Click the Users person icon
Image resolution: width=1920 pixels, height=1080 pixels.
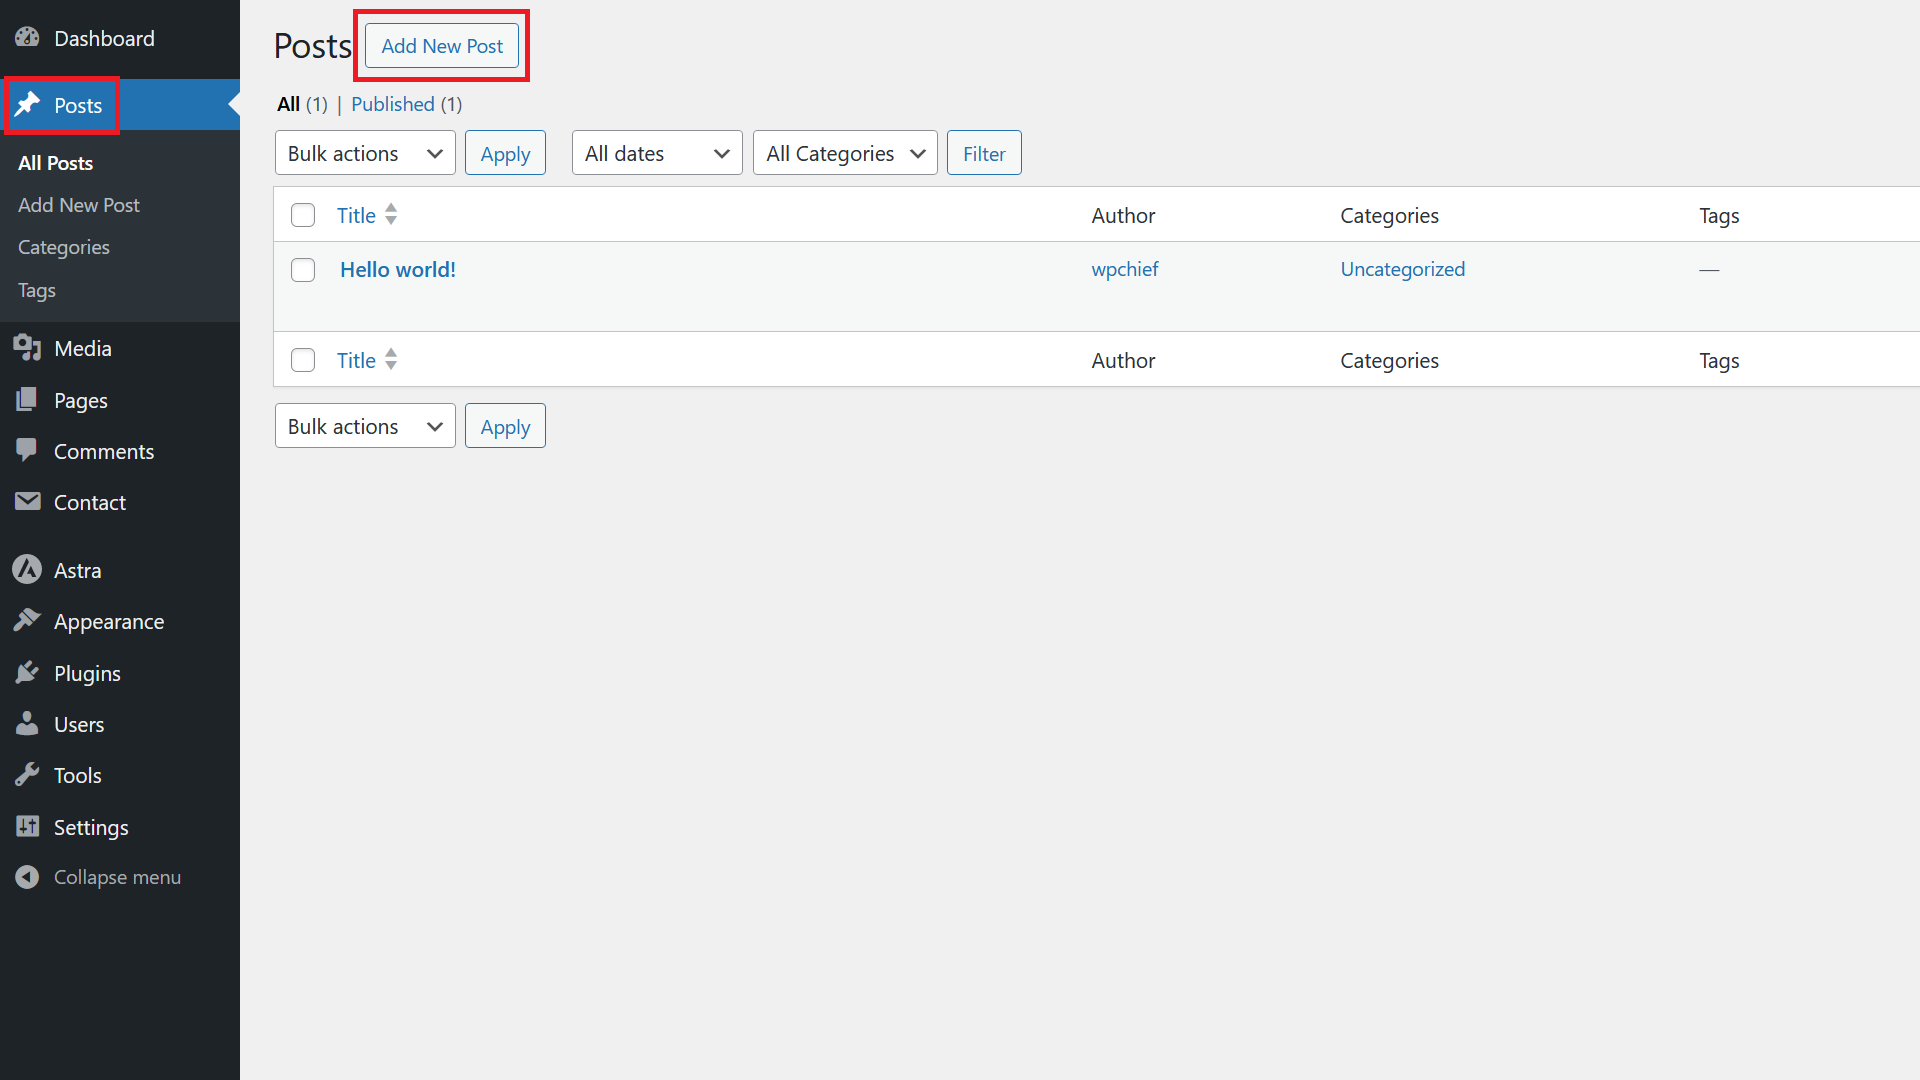point(27,724)
